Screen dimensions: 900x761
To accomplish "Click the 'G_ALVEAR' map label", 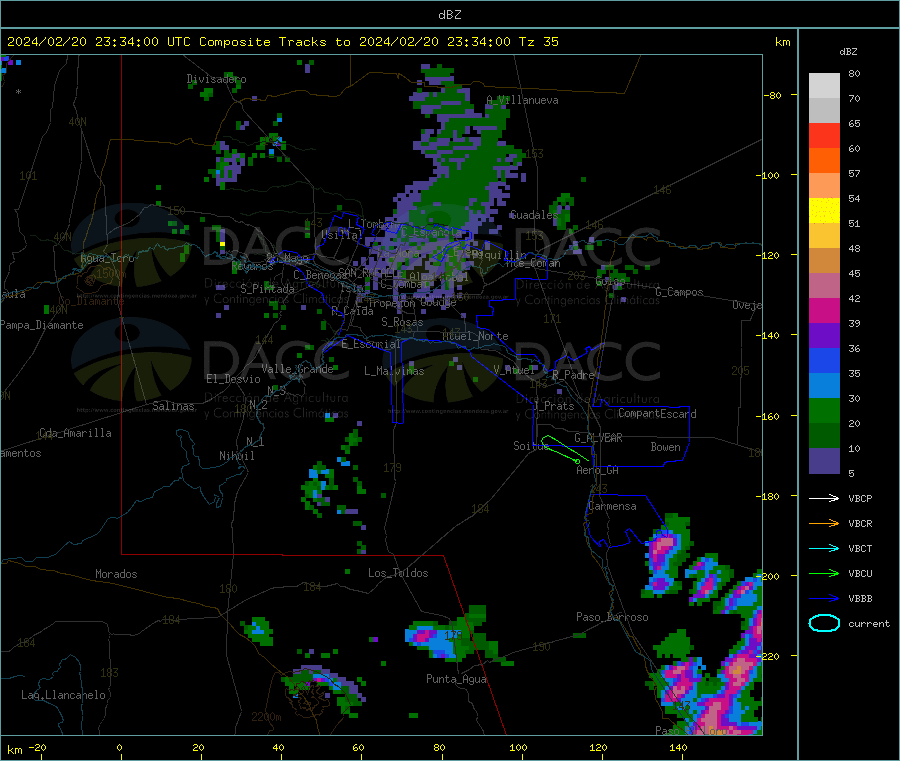I will [598, 438].
